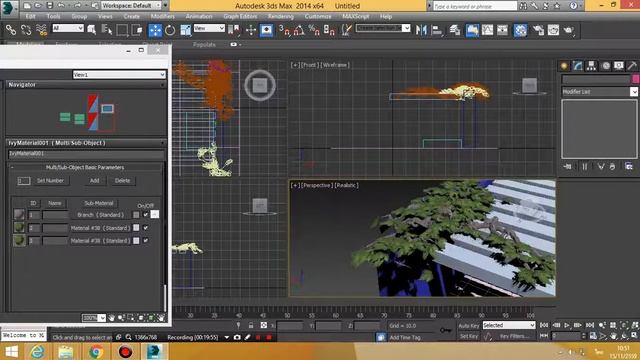Image resolution: width=640 pixels, height=360 pixels.
Task: Open the Create command panel tab
Action: point(564,66)
